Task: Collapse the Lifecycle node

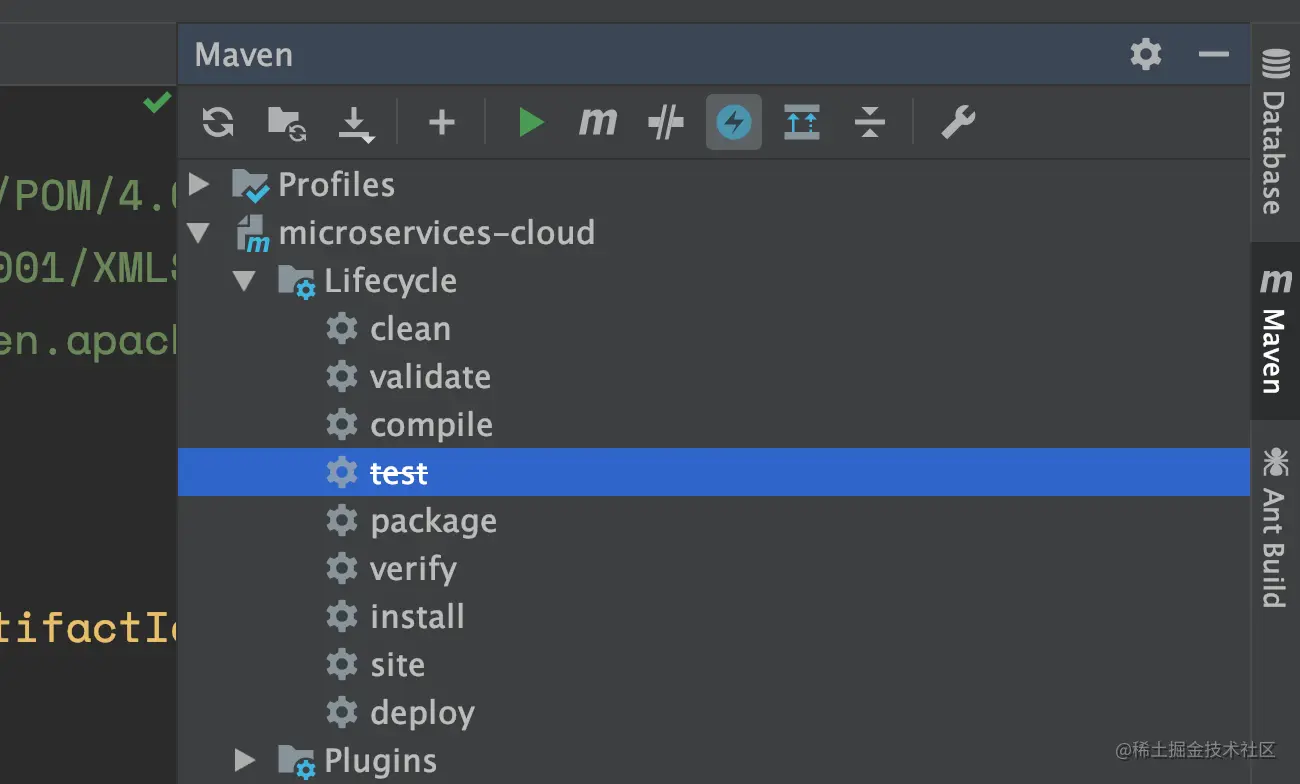Action: [245, 281]
